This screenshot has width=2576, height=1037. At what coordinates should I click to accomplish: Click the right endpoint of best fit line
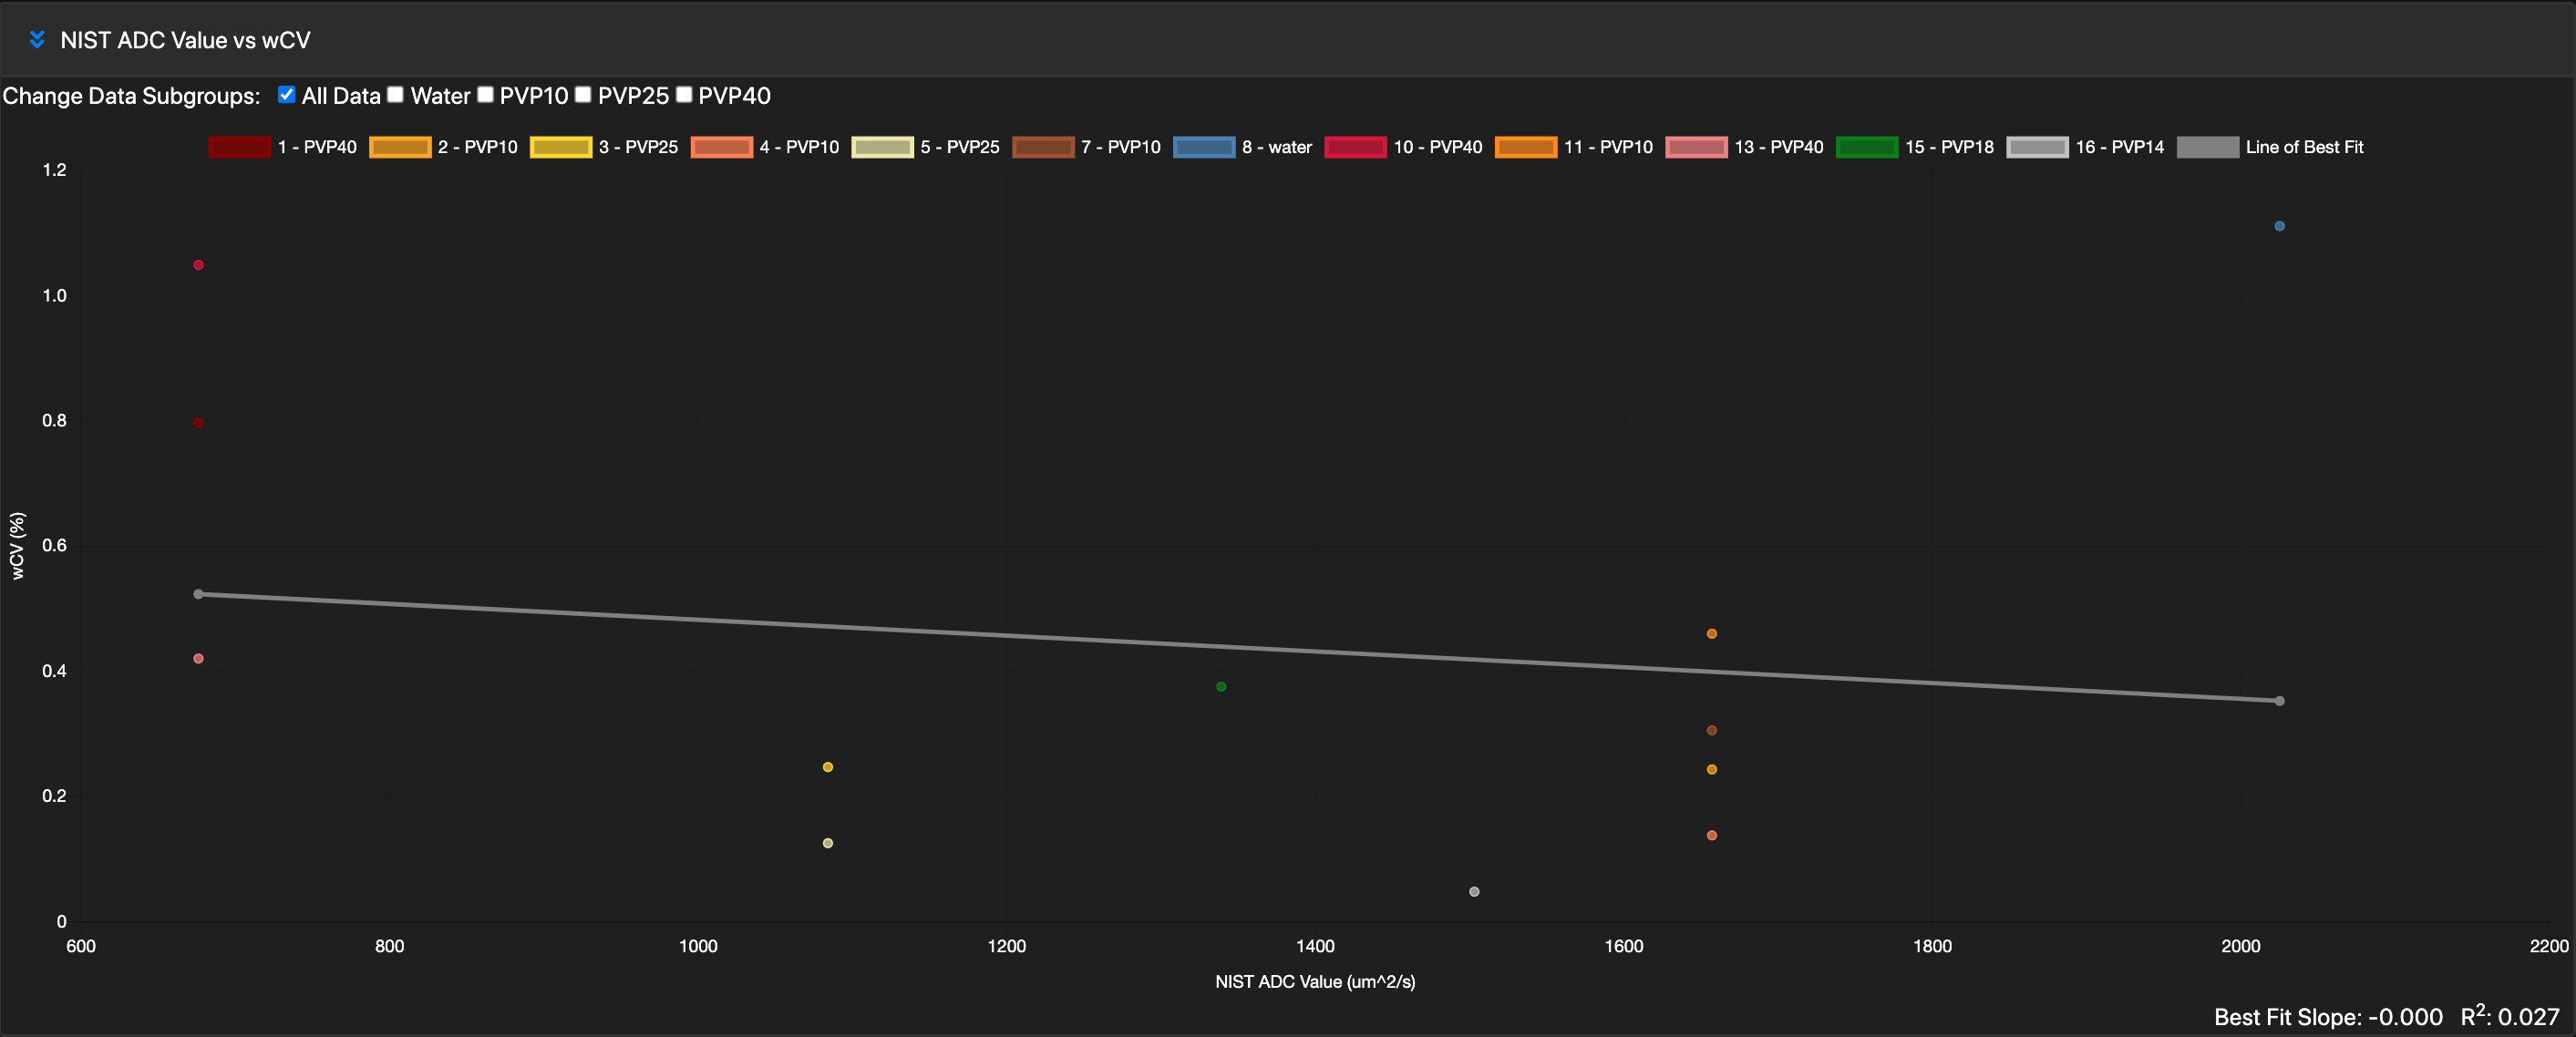click(x=2279, y=701)
